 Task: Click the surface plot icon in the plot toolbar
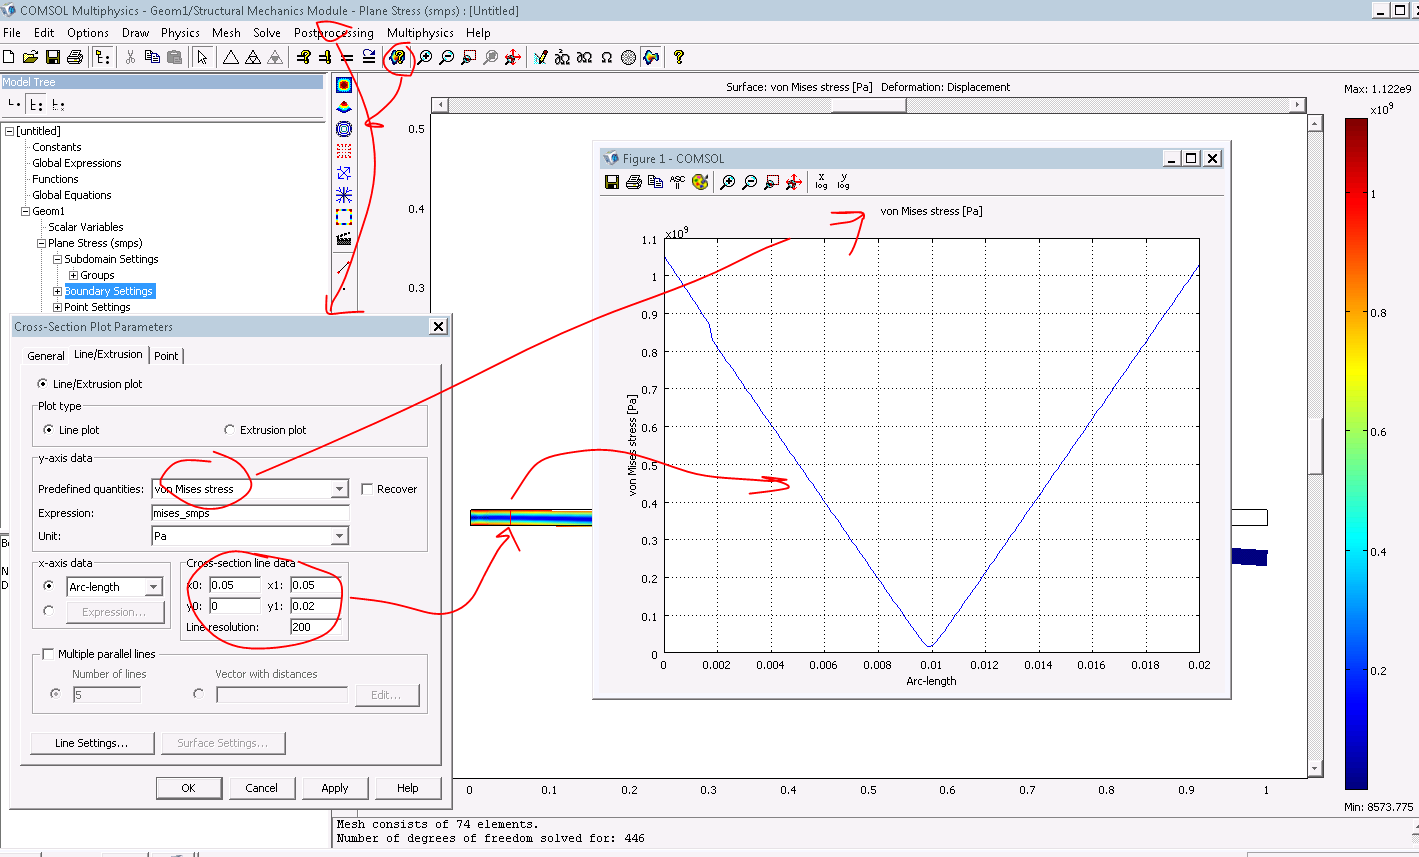[x=344, y=86]
